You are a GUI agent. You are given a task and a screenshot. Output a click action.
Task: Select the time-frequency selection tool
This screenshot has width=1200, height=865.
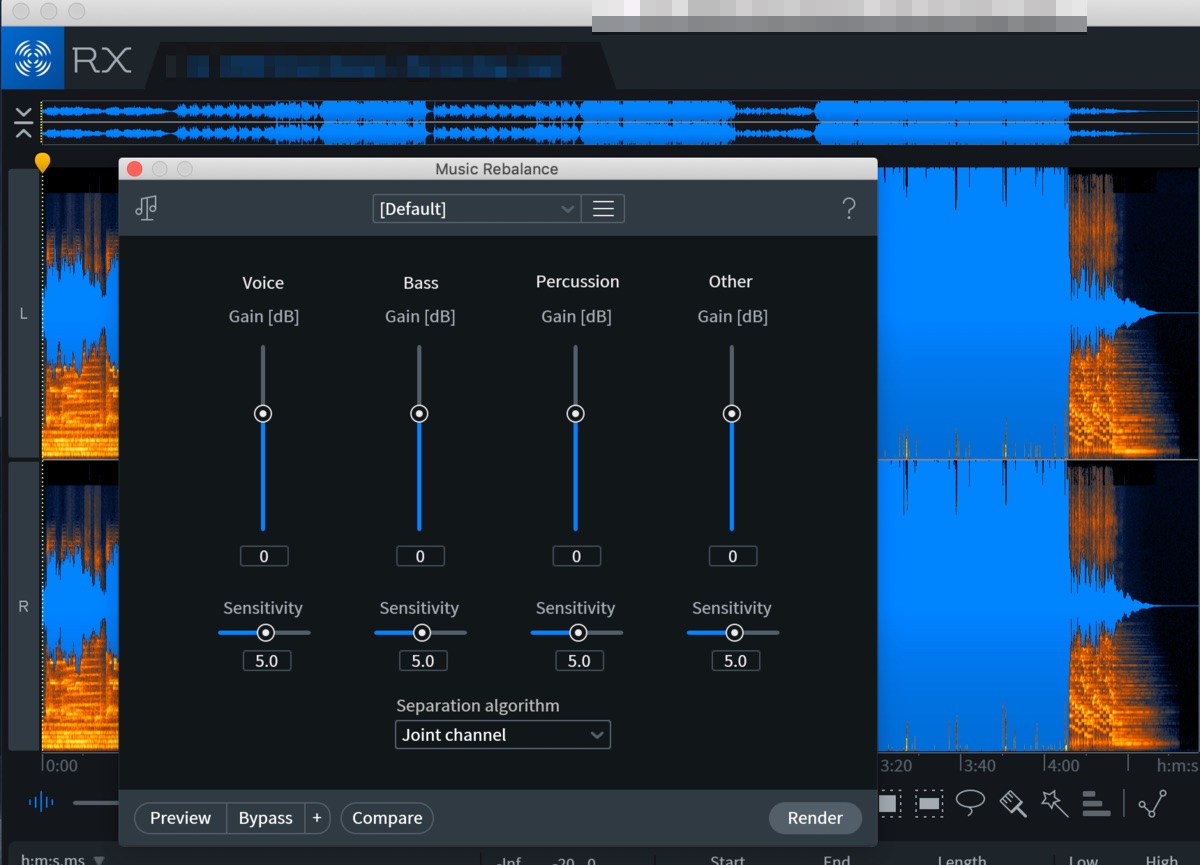click(x=890, y=803)
